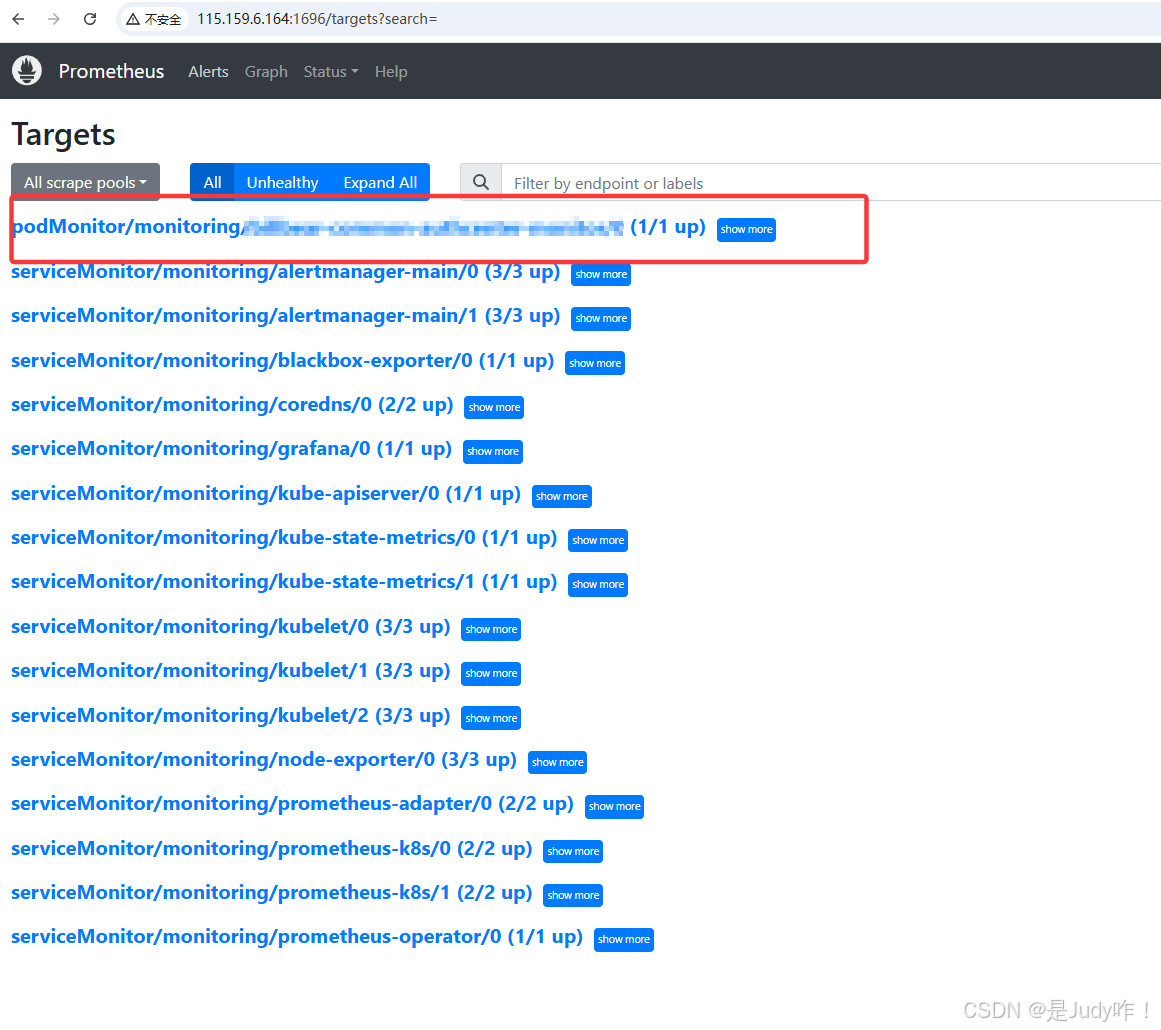Select the Unhealthy filter toggle
Screen dimensions: 1161x1030
[282, 182]
